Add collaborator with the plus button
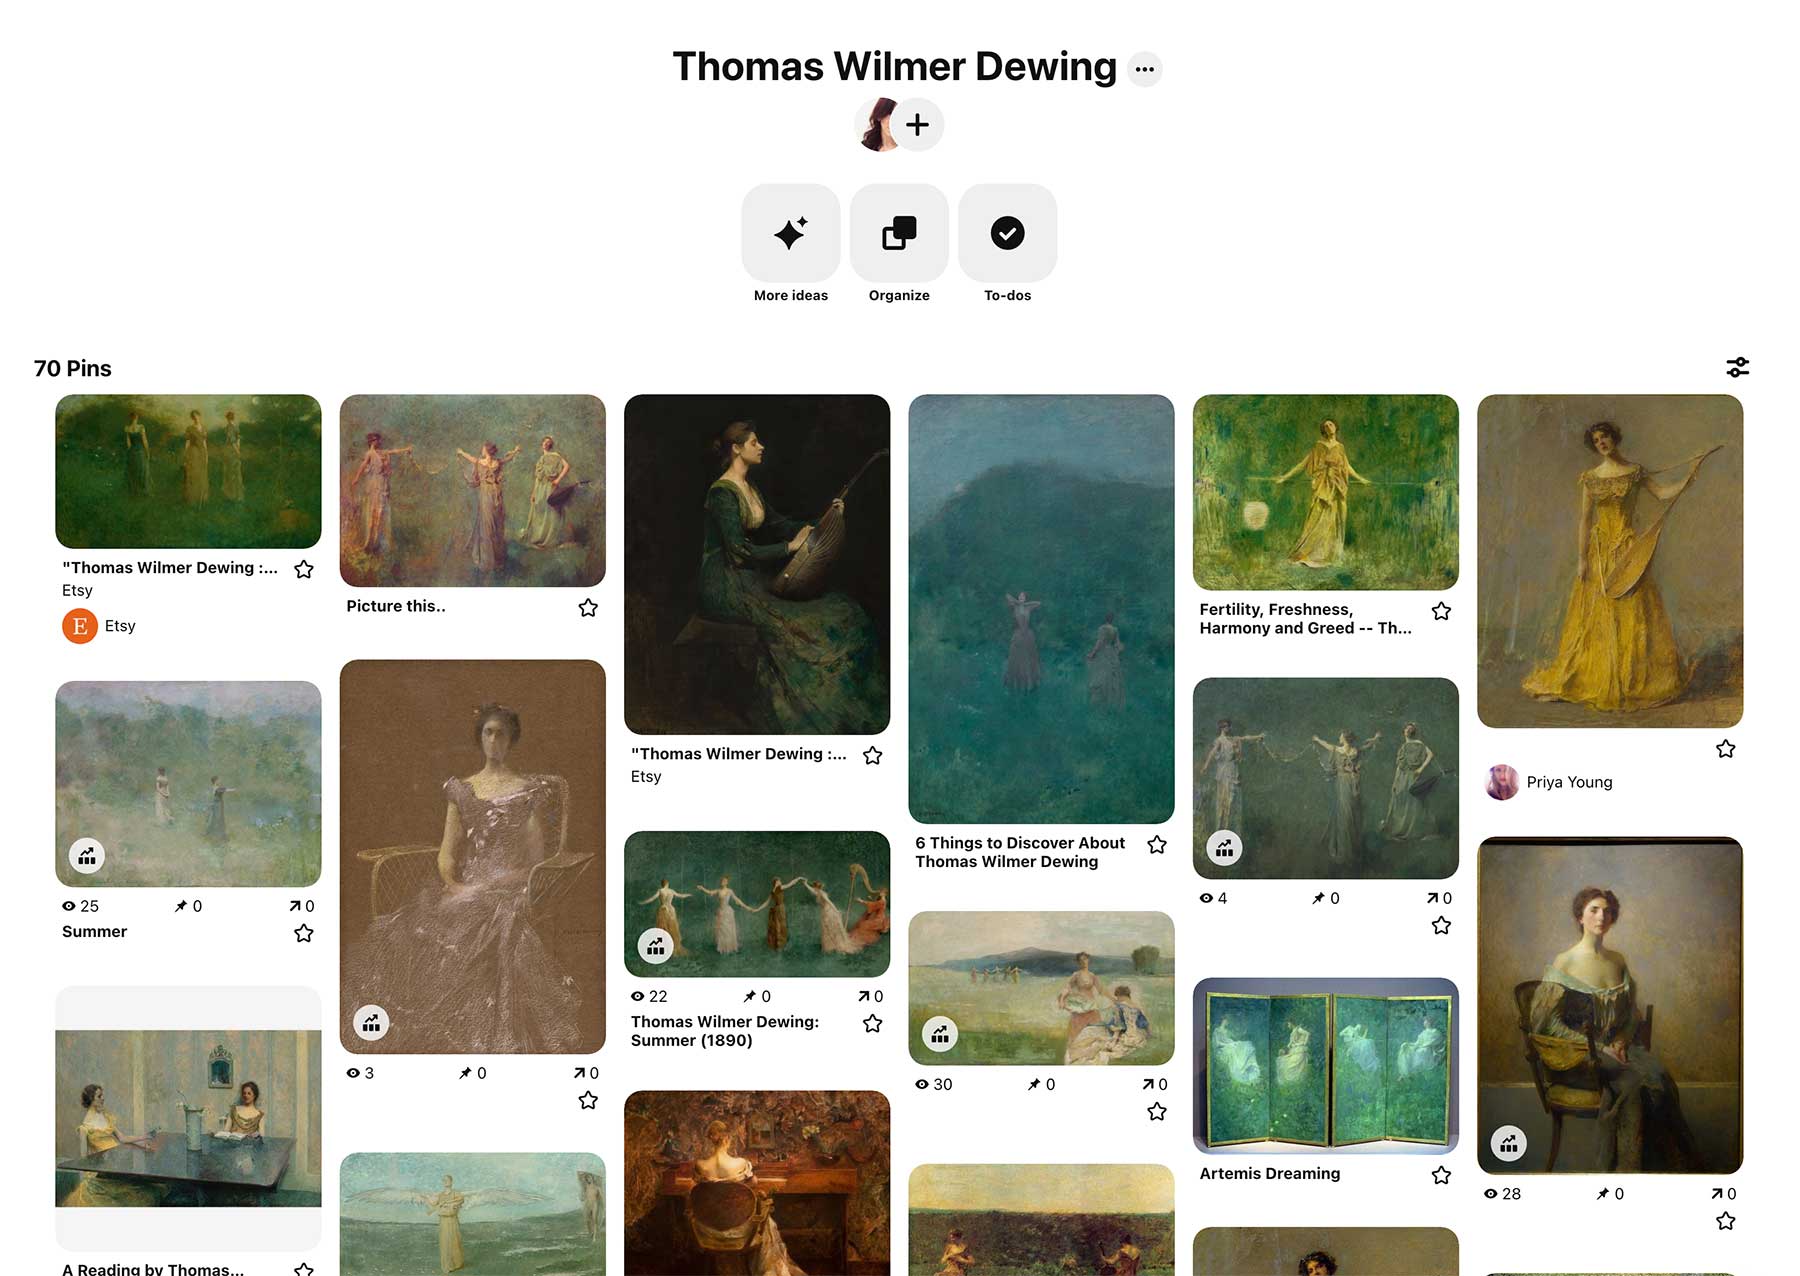Viewport: 1800px width, 1276px height. [x=917, y=125]
